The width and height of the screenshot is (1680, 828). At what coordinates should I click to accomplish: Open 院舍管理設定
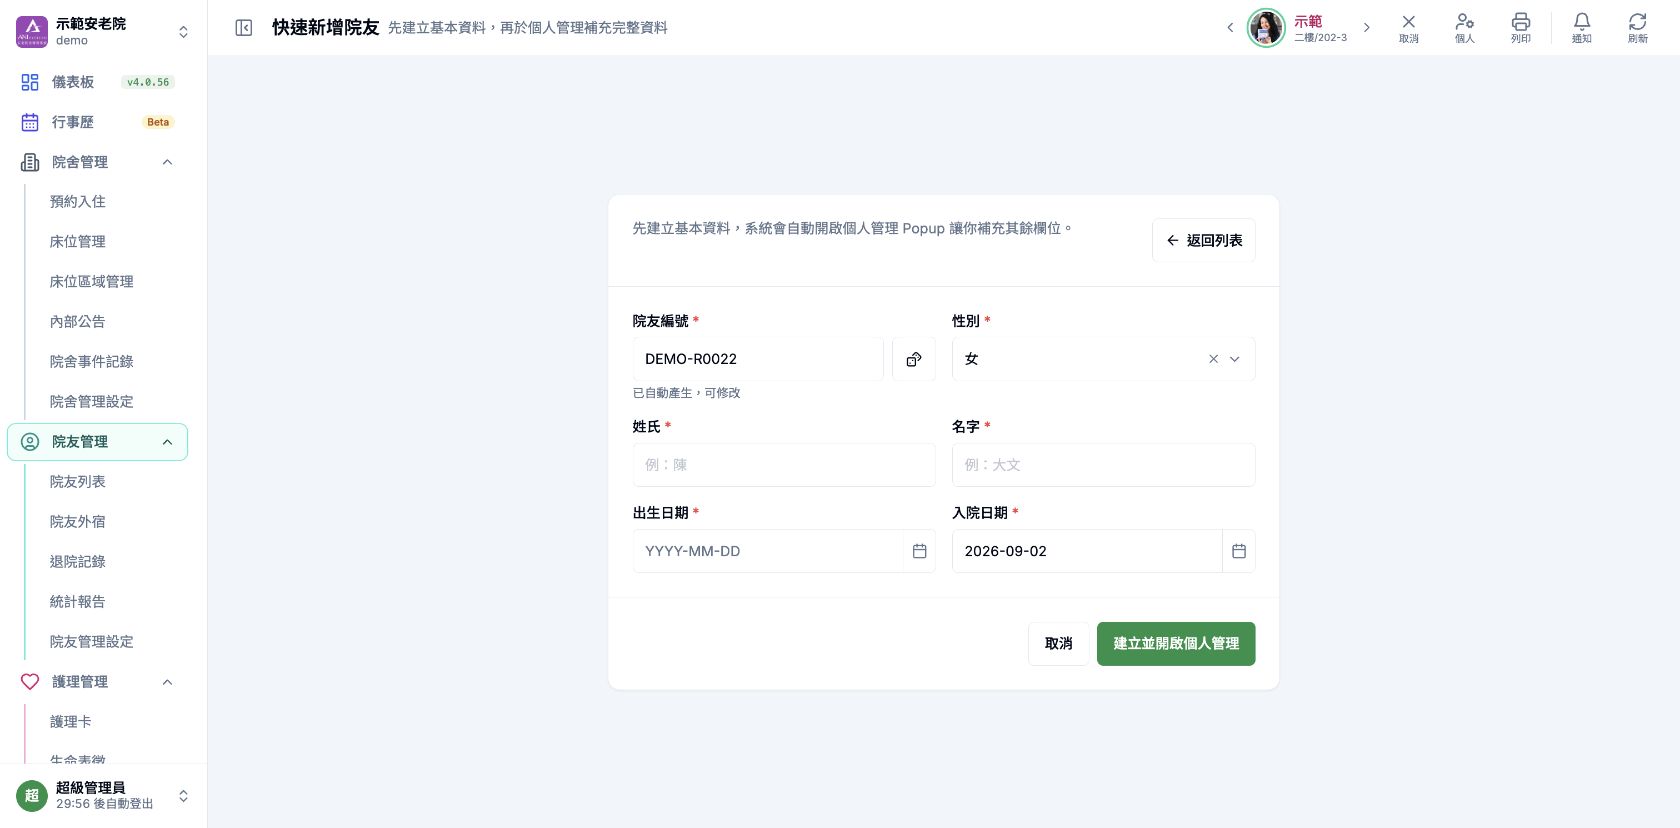point(92,402)
